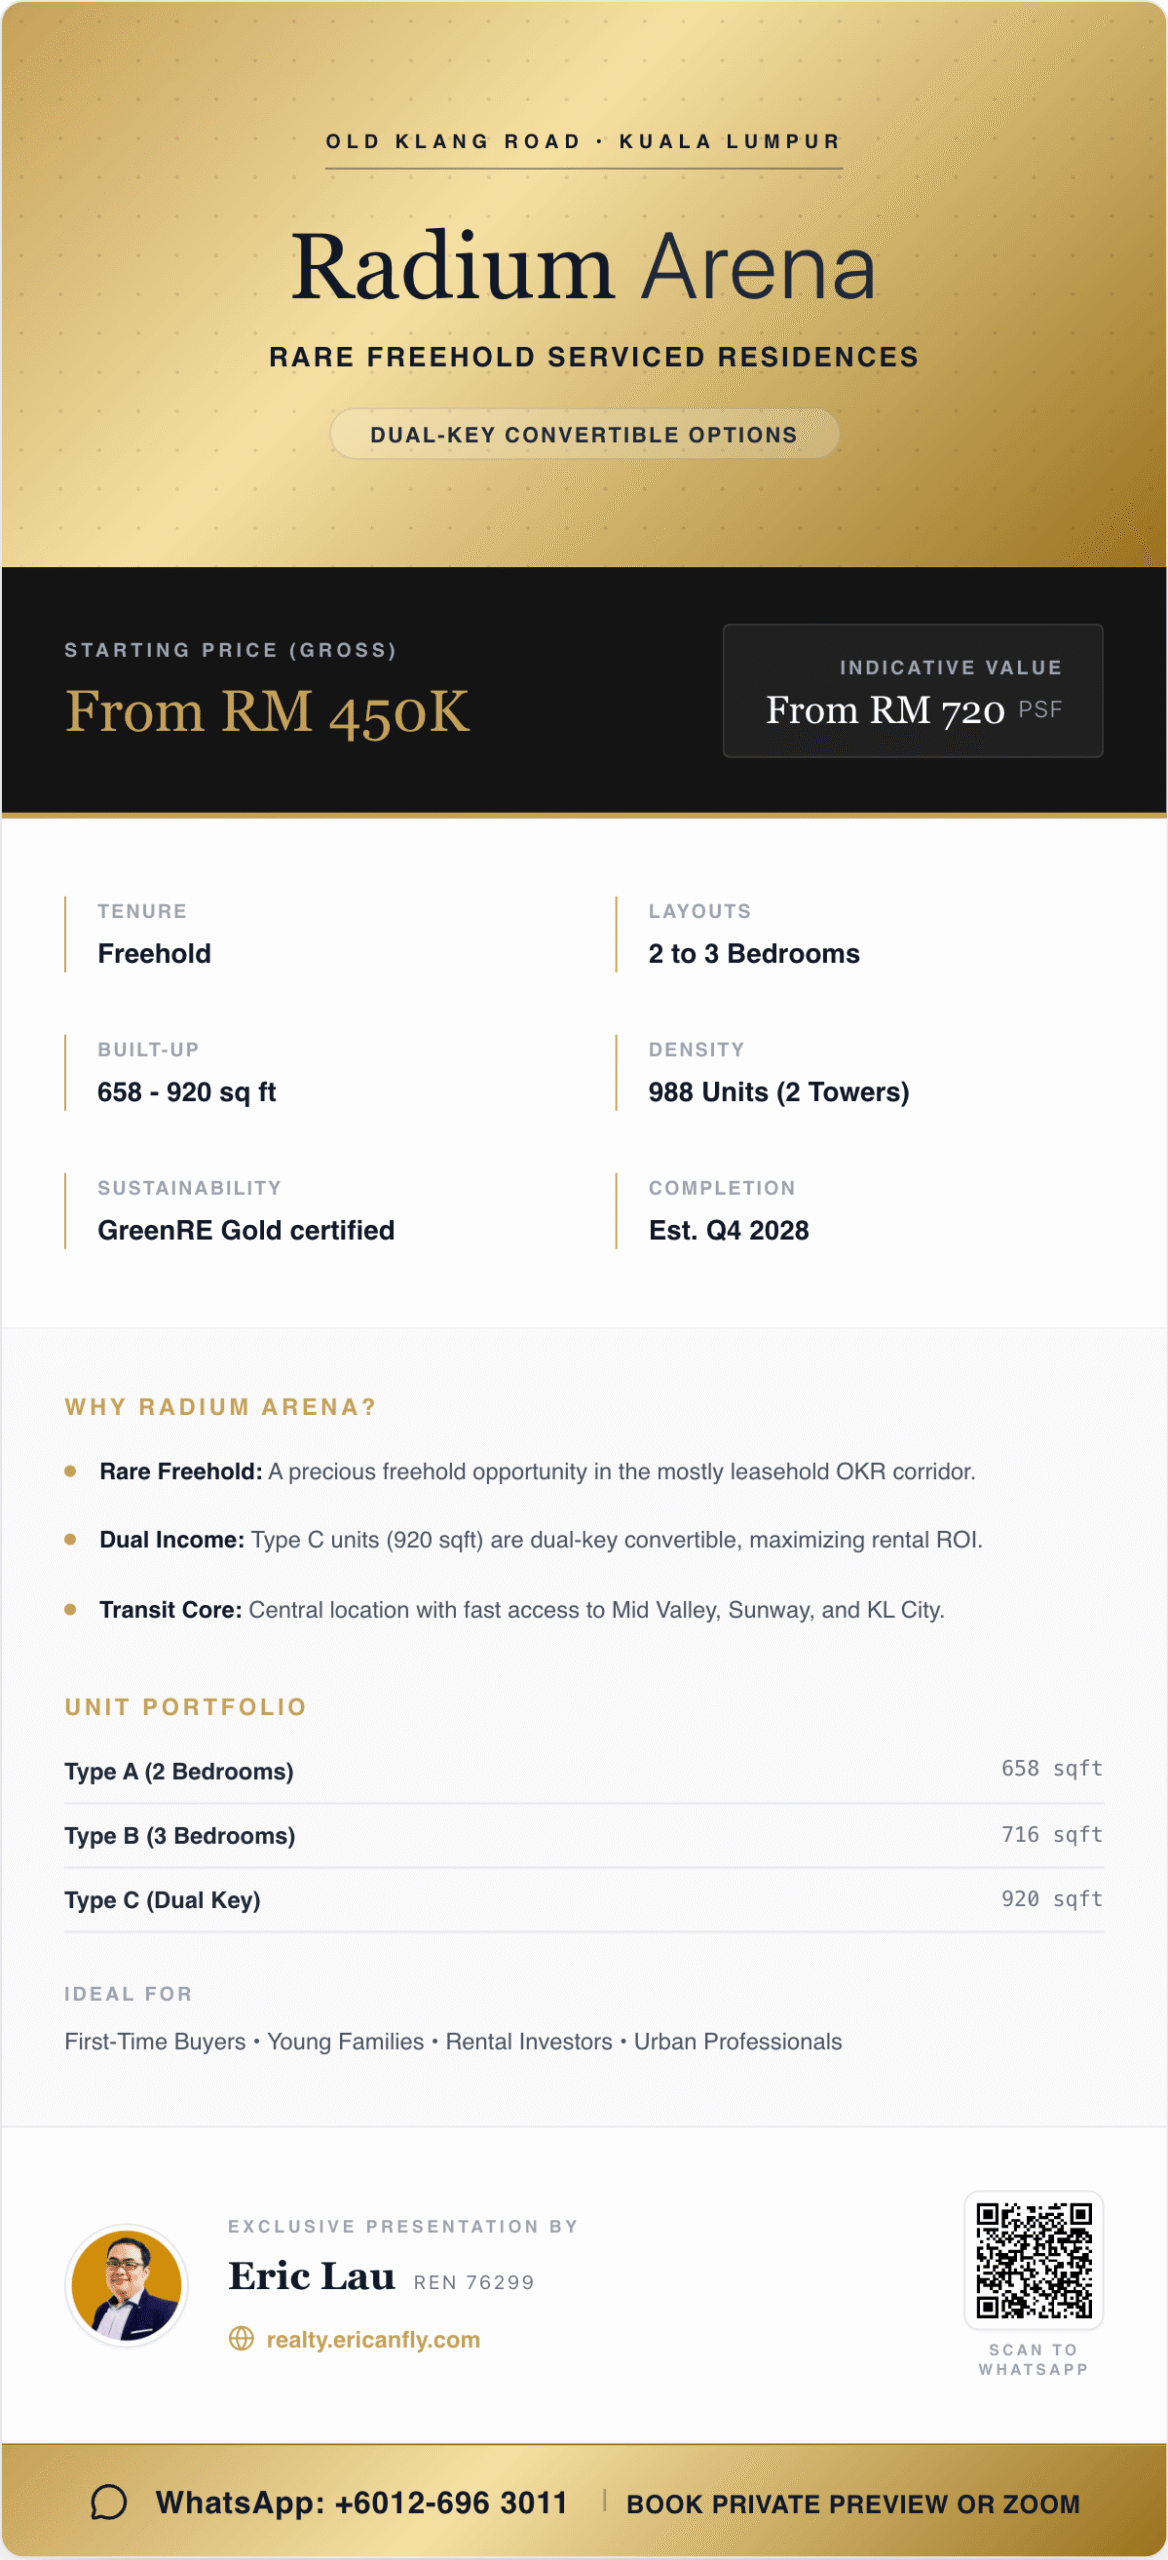Open the realty.ericanfly.com link
1168x2560 pixels.
pos(372,2339)
